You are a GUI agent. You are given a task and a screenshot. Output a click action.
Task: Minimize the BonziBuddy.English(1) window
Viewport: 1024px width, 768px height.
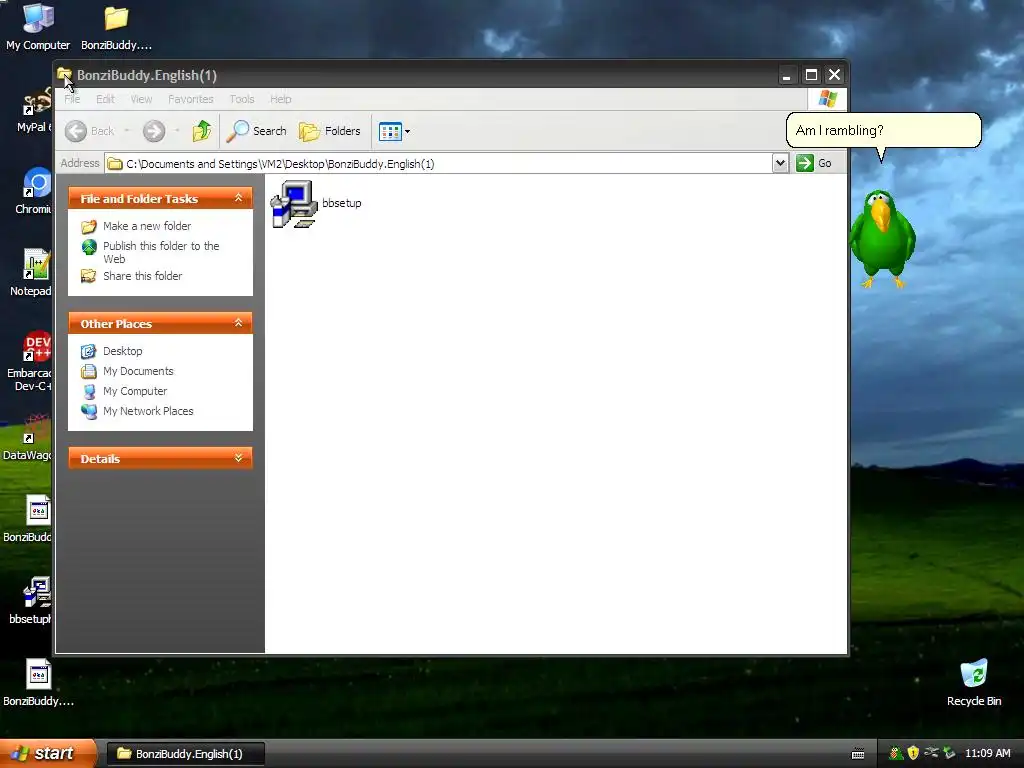[787, 75]
